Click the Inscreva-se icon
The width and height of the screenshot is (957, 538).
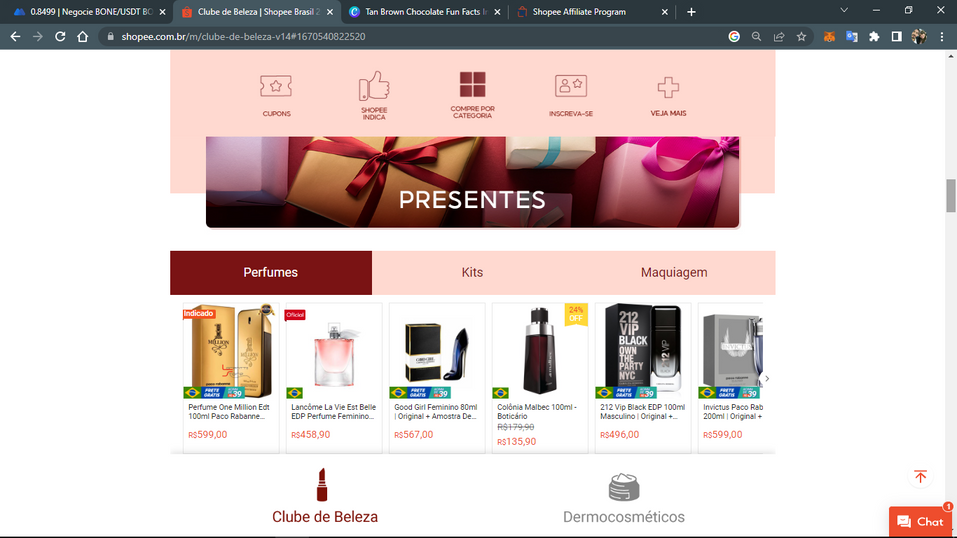pos(570,87)
